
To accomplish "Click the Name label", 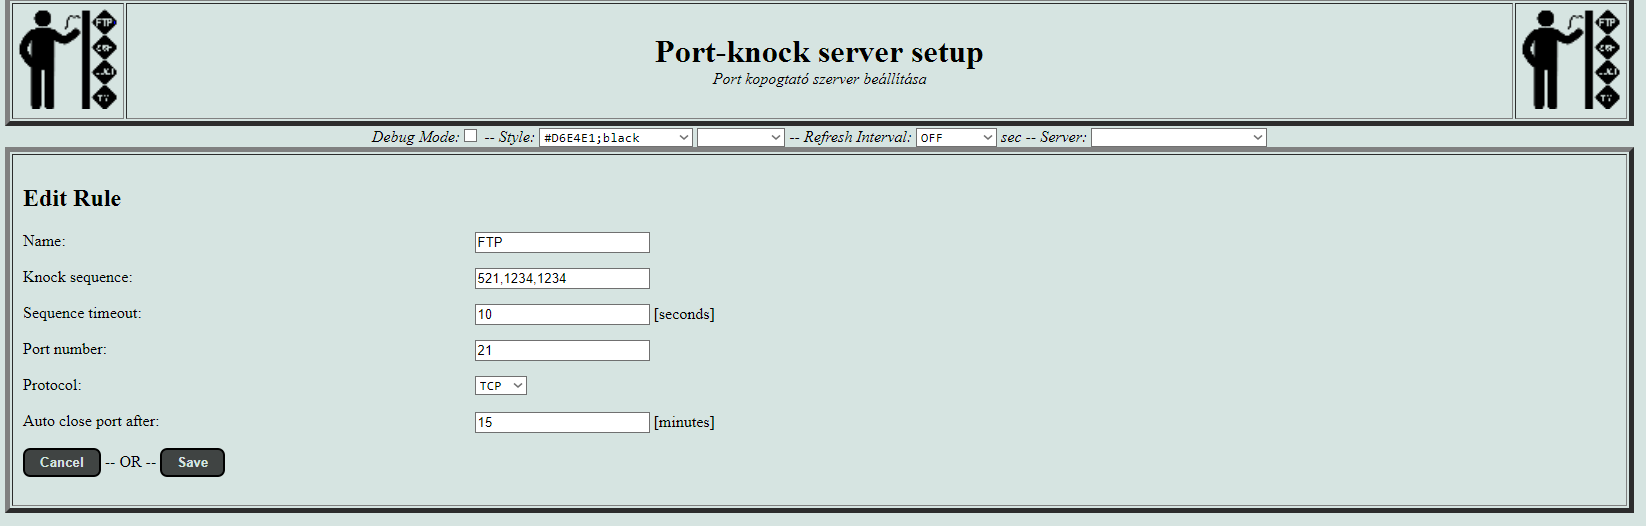I will pos(44,241).
